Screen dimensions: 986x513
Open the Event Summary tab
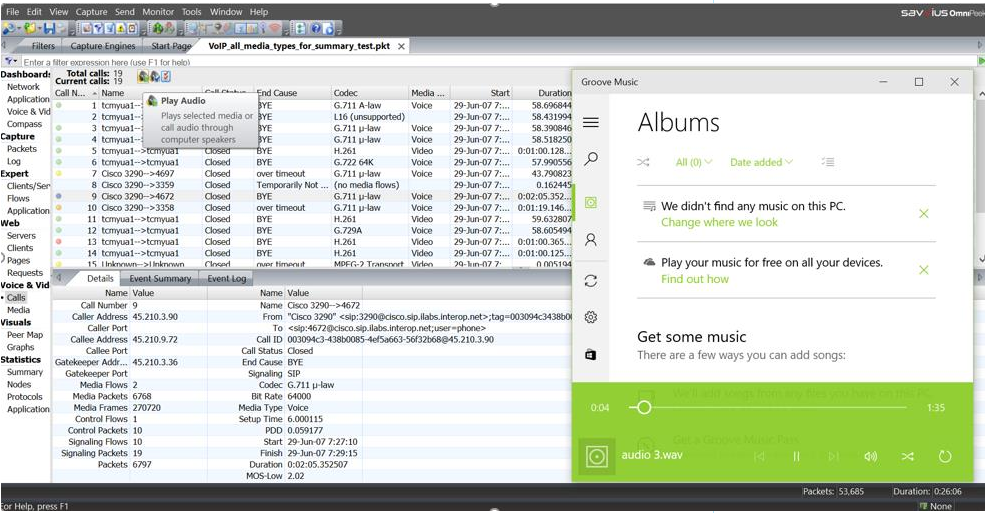click(x=160, y=278)
